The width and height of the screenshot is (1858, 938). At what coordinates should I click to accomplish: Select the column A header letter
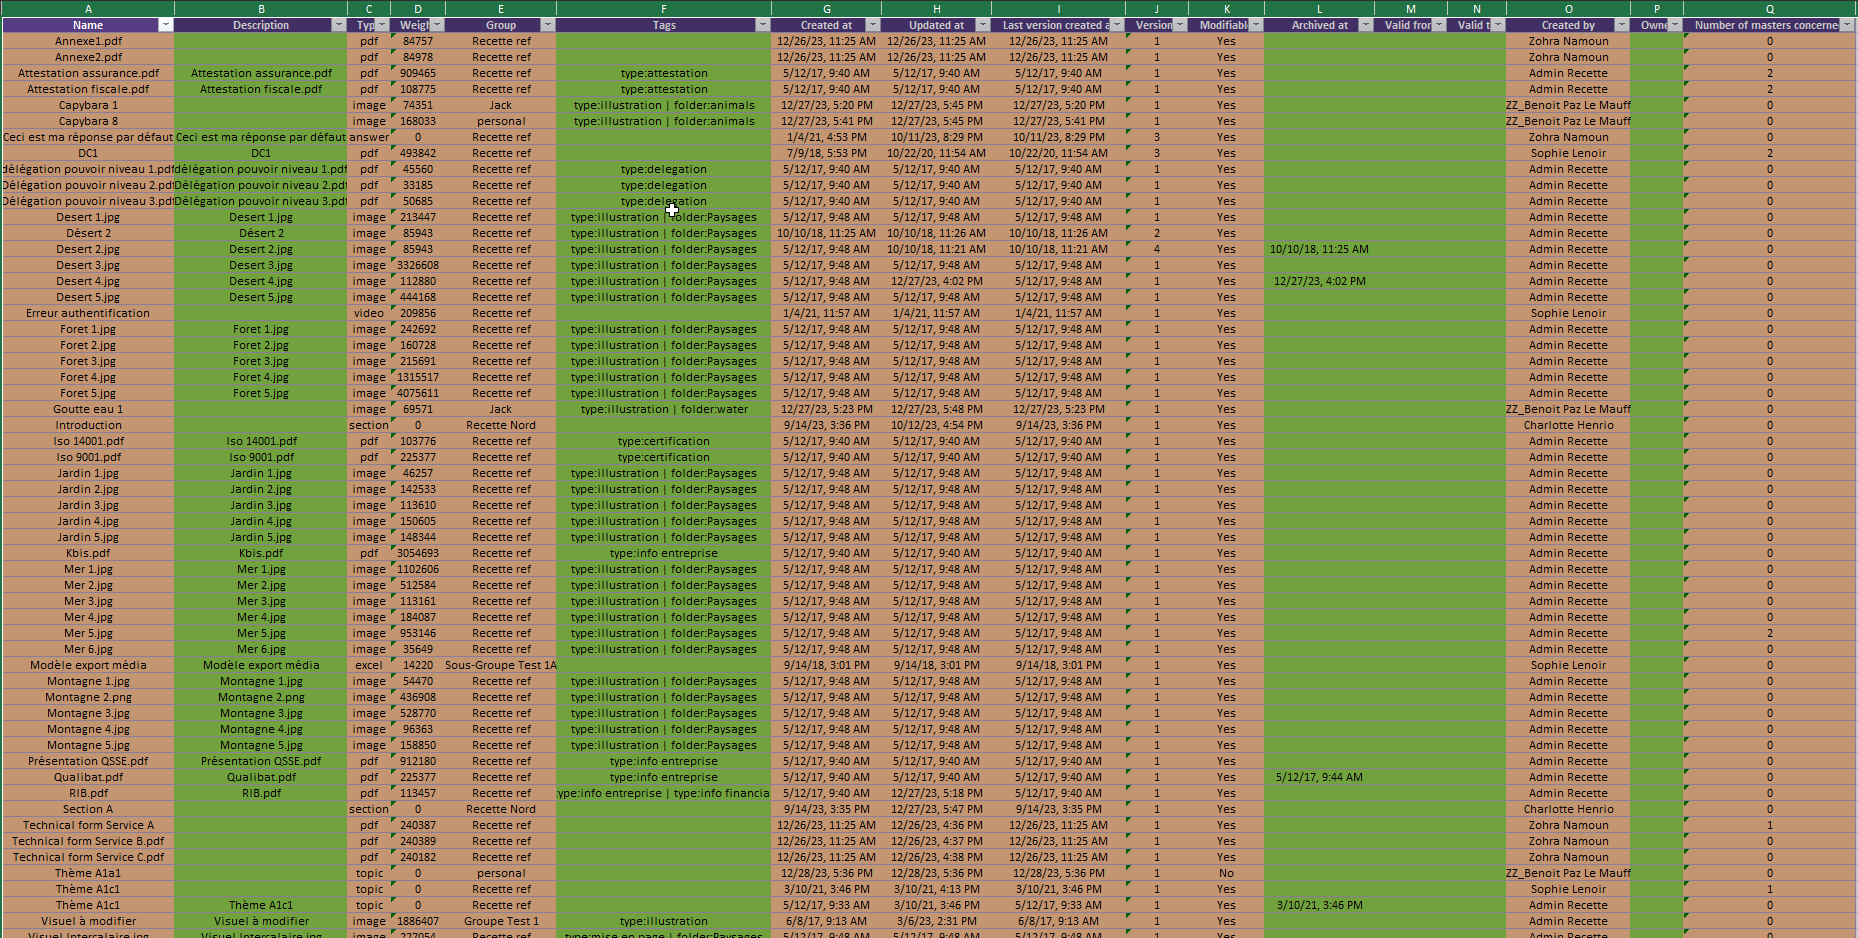(x=88, y=9)
